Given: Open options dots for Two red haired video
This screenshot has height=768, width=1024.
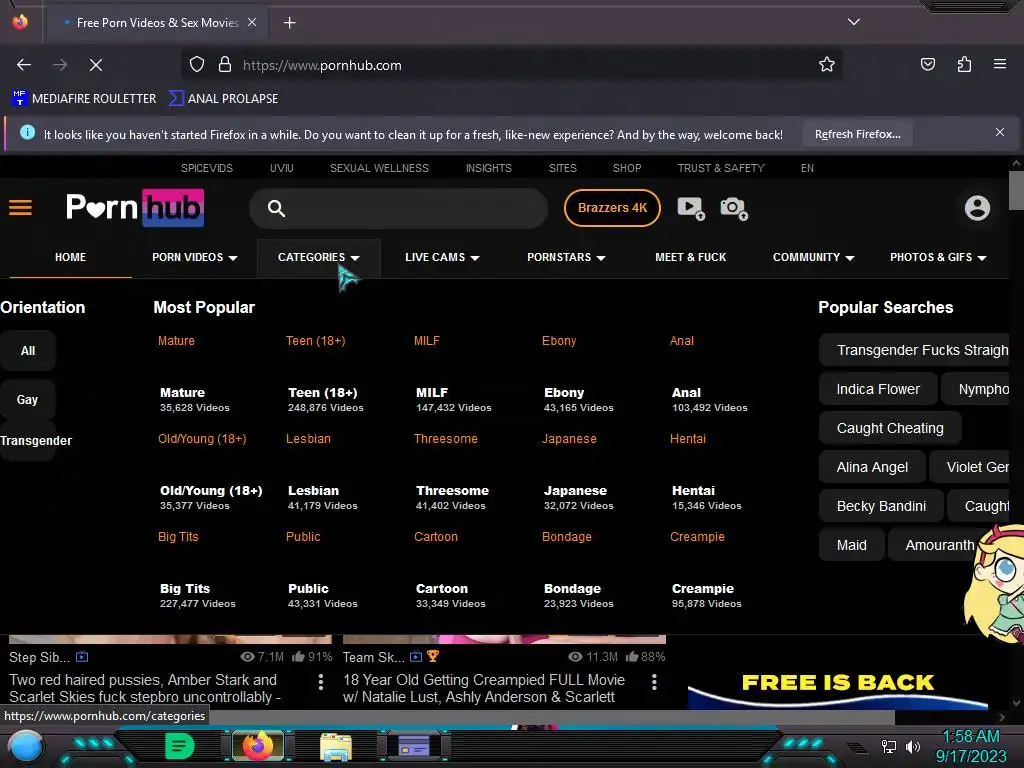Looking at the screenshot, I should coord(321,682).
